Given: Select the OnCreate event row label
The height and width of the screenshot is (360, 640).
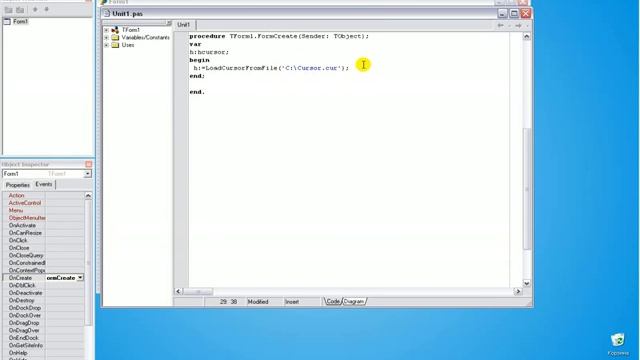Looking at the screenshot, I should pyautogui.click(x=20, y=278).
